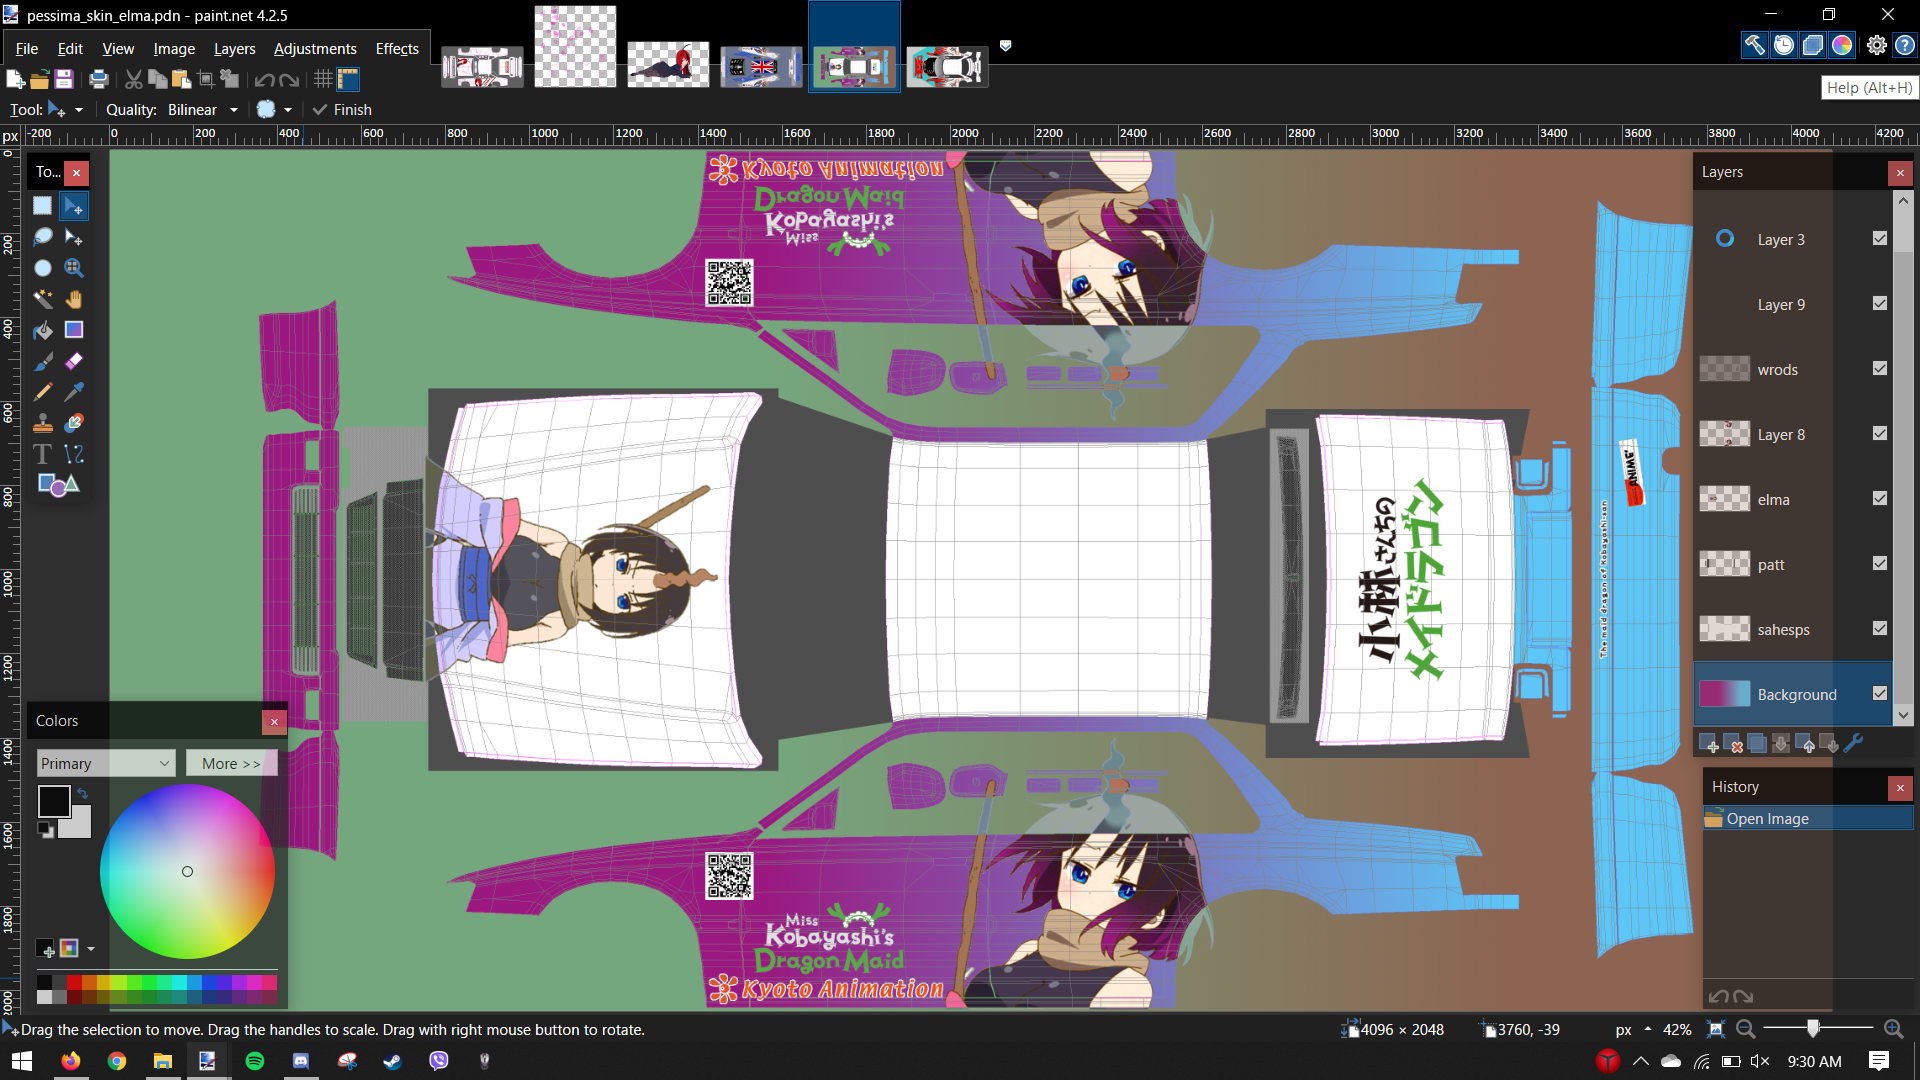Open the Effects menu

tap(397, 48)
